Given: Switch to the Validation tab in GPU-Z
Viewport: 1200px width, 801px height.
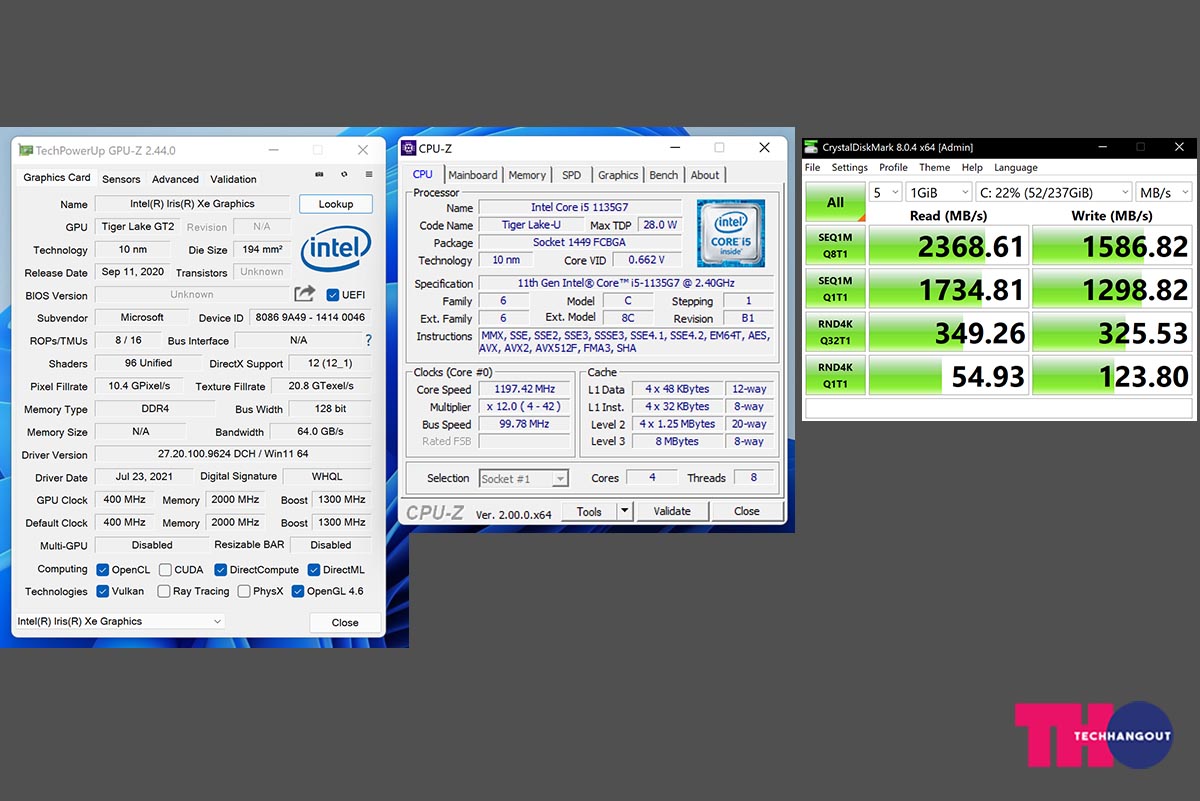Looking at the screenshot, I should tap(233, 179).
